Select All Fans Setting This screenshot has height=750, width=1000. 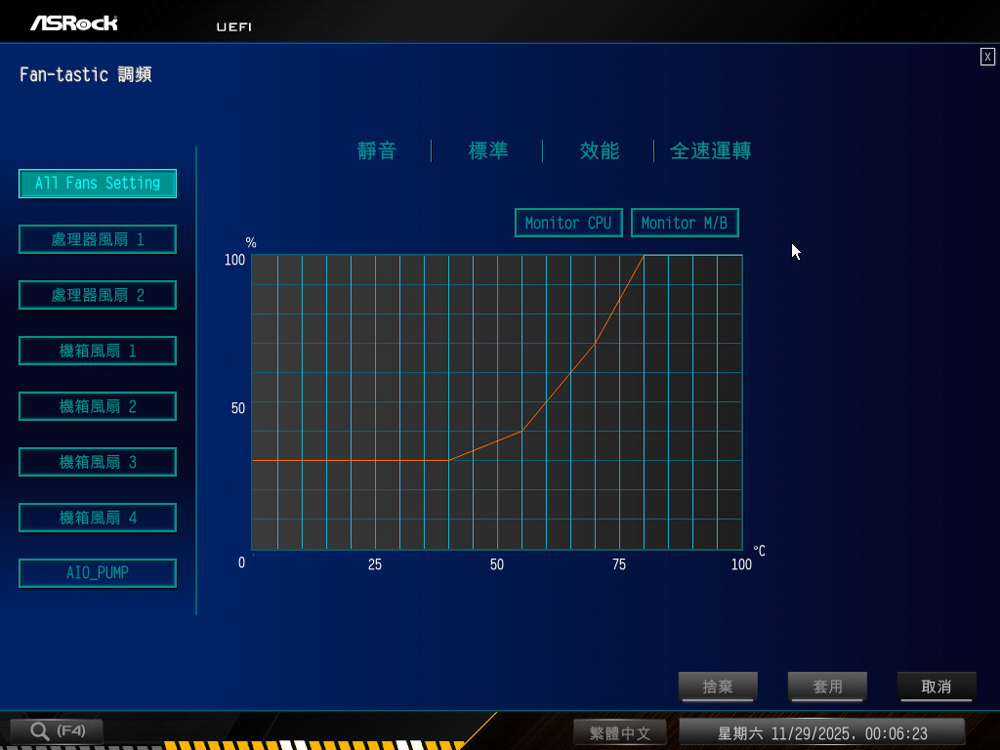coord(98,184)
